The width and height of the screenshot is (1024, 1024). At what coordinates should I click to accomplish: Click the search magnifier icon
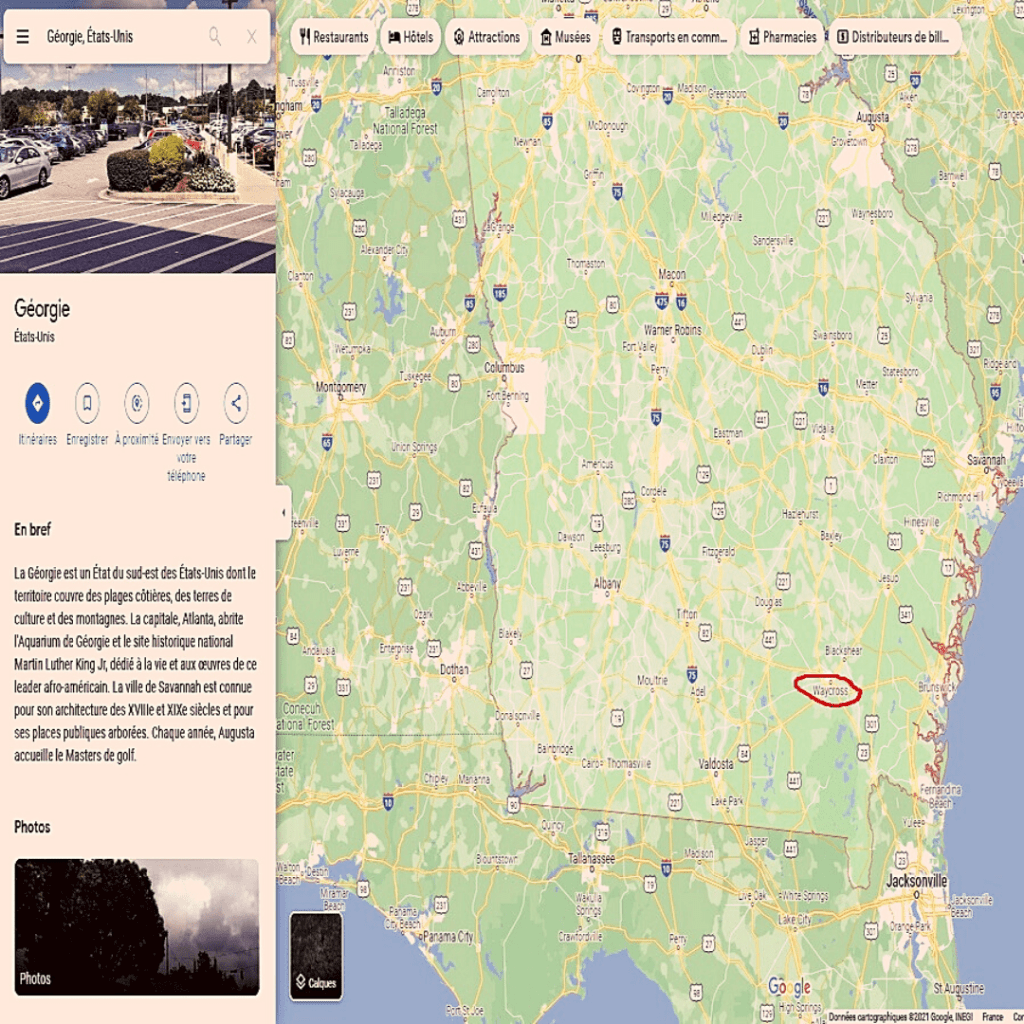(215, 37)
